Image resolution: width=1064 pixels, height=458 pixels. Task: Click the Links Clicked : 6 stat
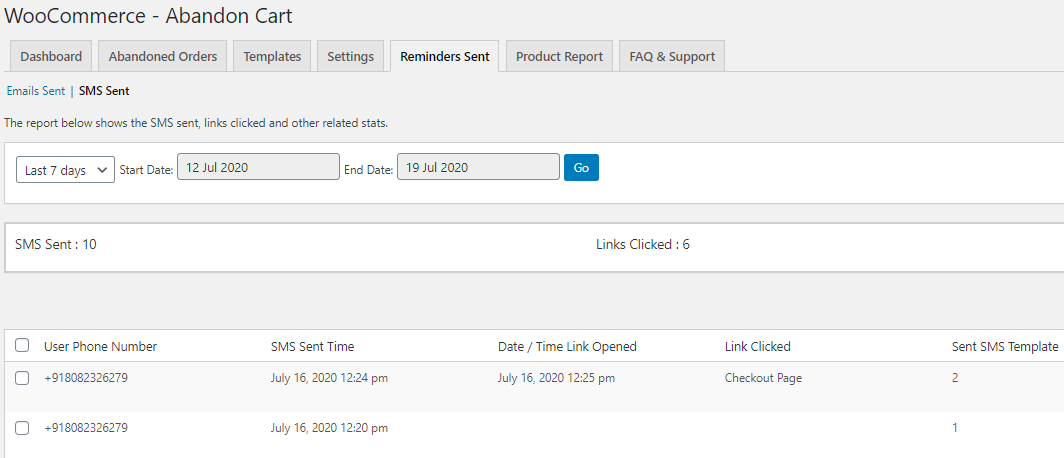(x=643, y=244)
